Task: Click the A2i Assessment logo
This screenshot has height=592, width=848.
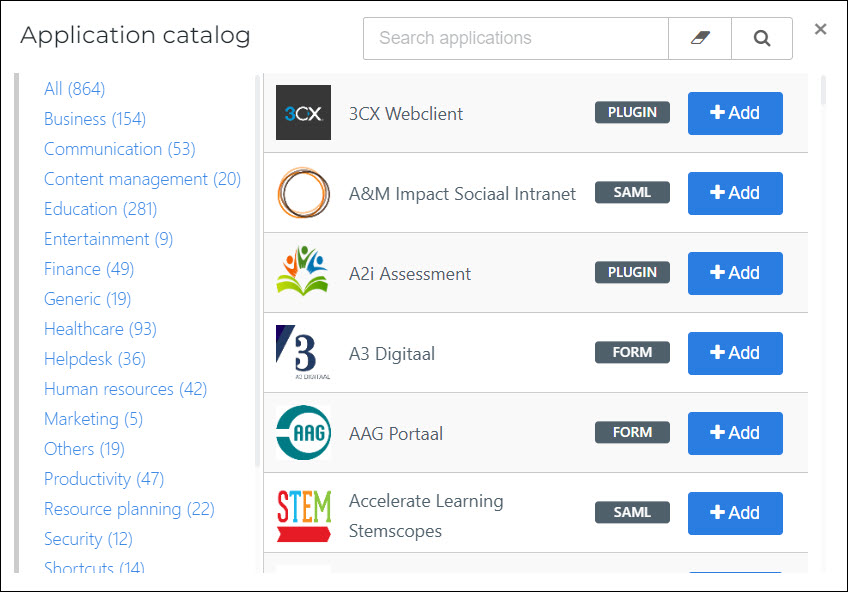Action: tap(303, 271)
